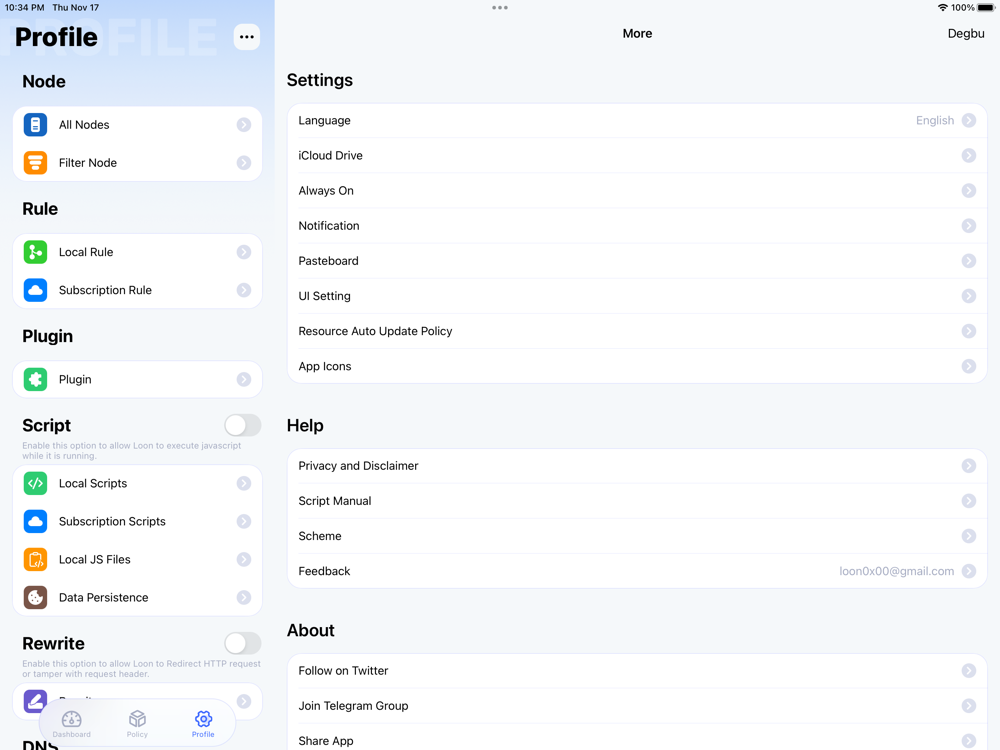Open Privacy and Disclaimer chevron
1000x750 pixels.
969,466
